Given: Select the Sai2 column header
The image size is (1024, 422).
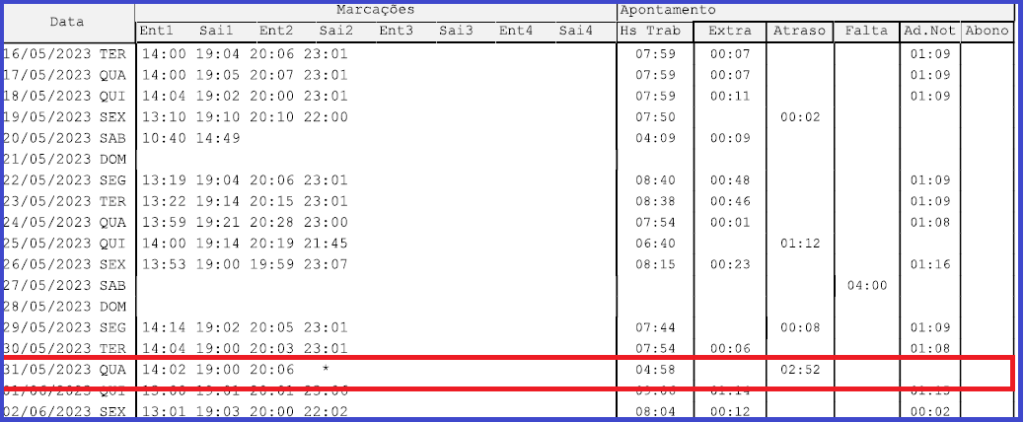Looking at the screenshot, I should [337, 31].
